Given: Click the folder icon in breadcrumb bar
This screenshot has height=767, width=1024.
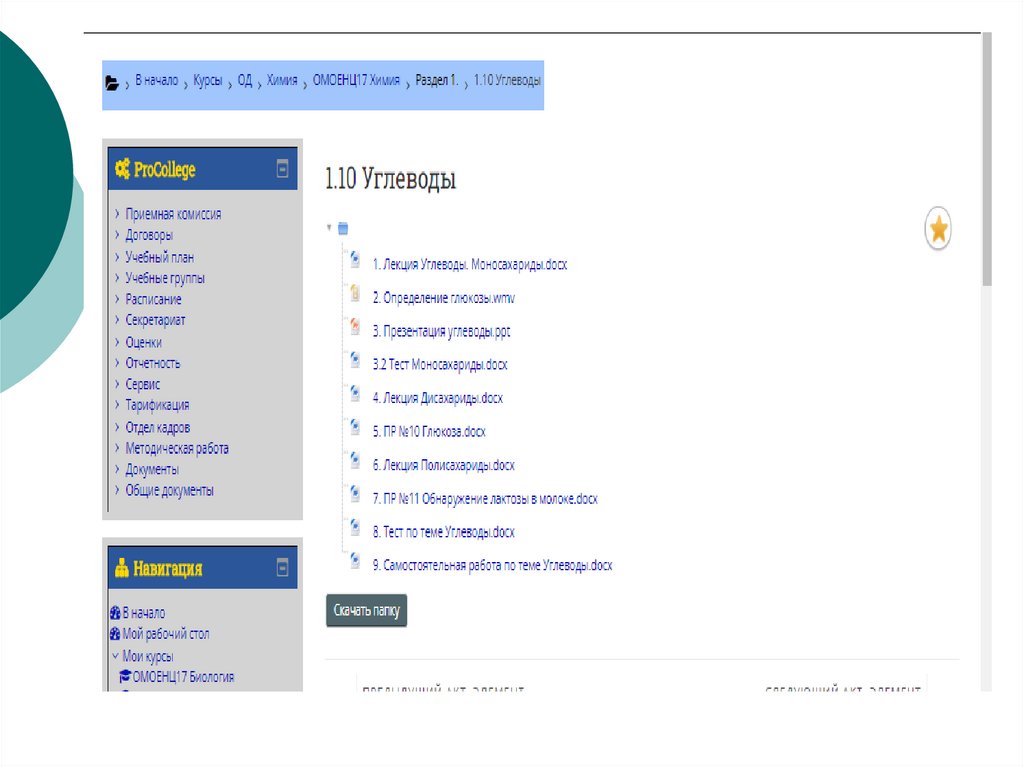Looking at the screenshot, I should click(112, 83).
